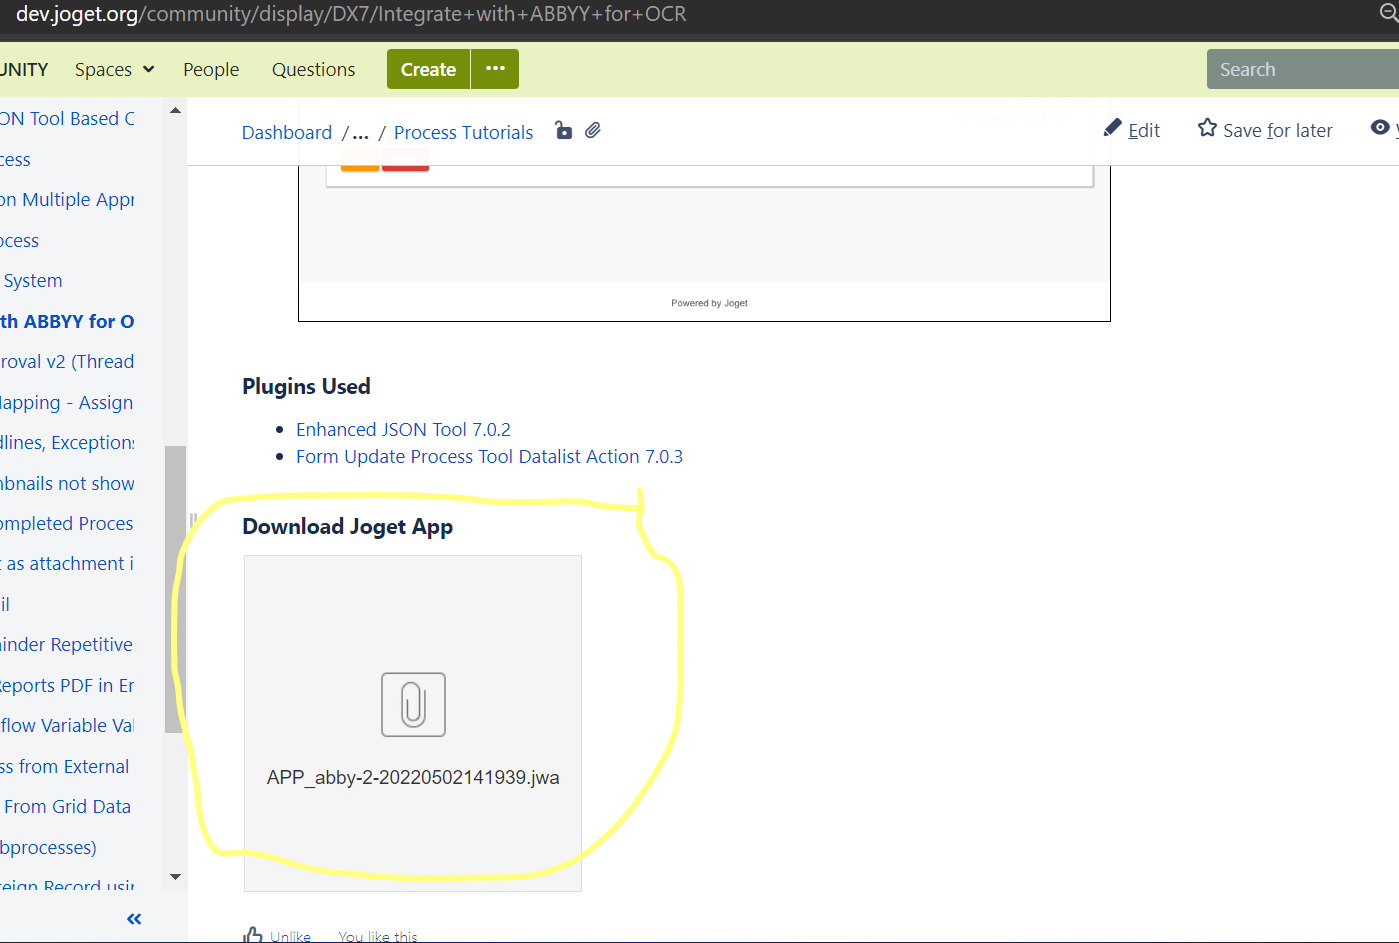Toggle the watch eye icon
1399x943 pixels.
[1381, 128]
